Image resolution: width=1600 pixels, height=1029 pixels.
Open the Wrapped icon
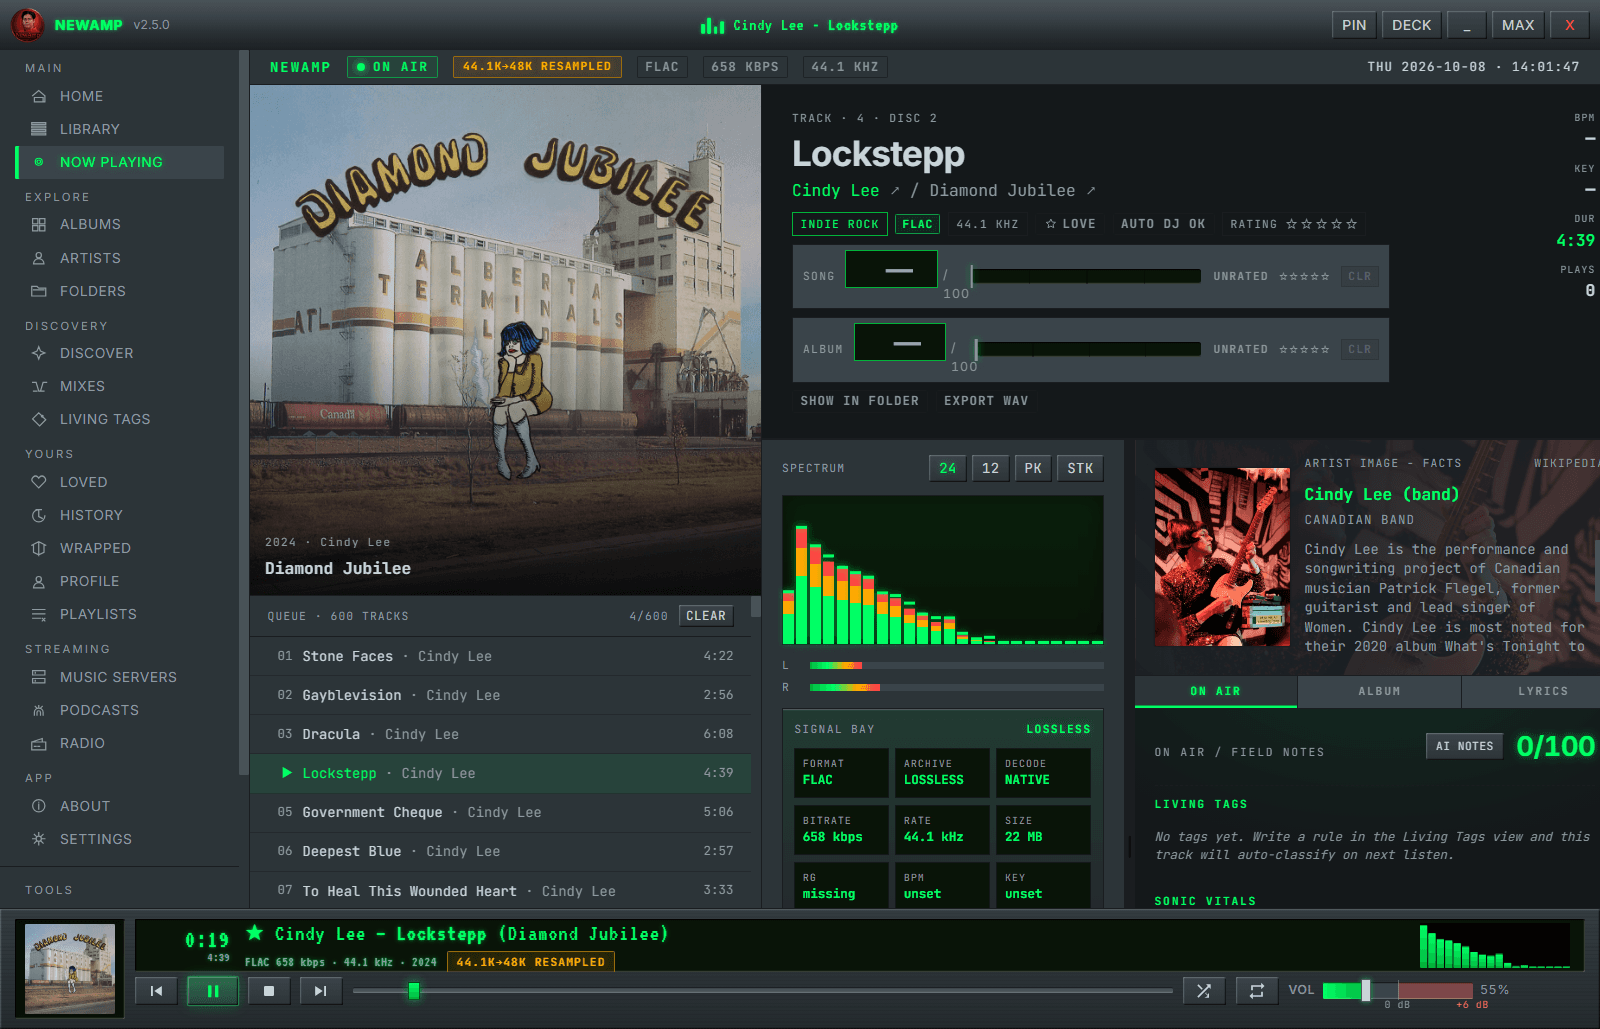point(39,548)
